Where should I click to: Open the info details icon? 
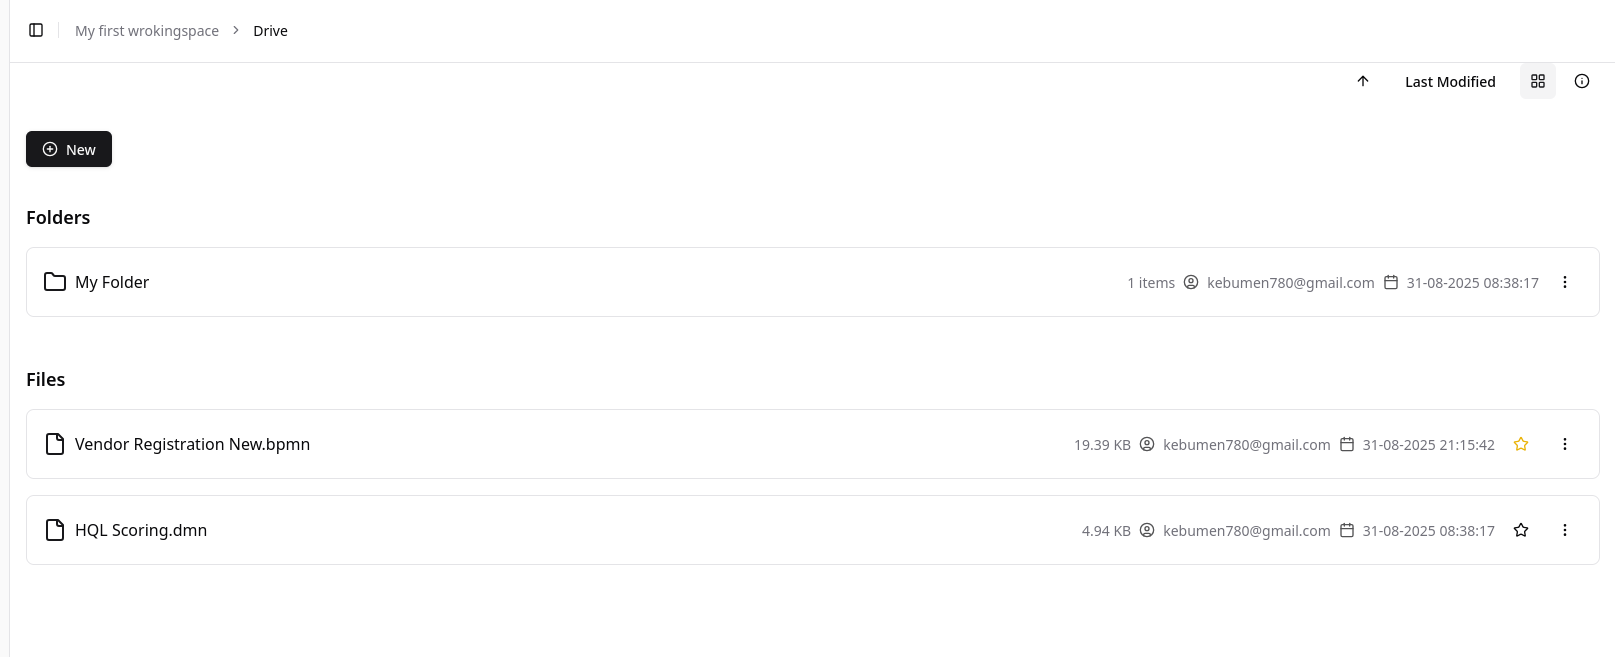click(x=1582, y=81)
